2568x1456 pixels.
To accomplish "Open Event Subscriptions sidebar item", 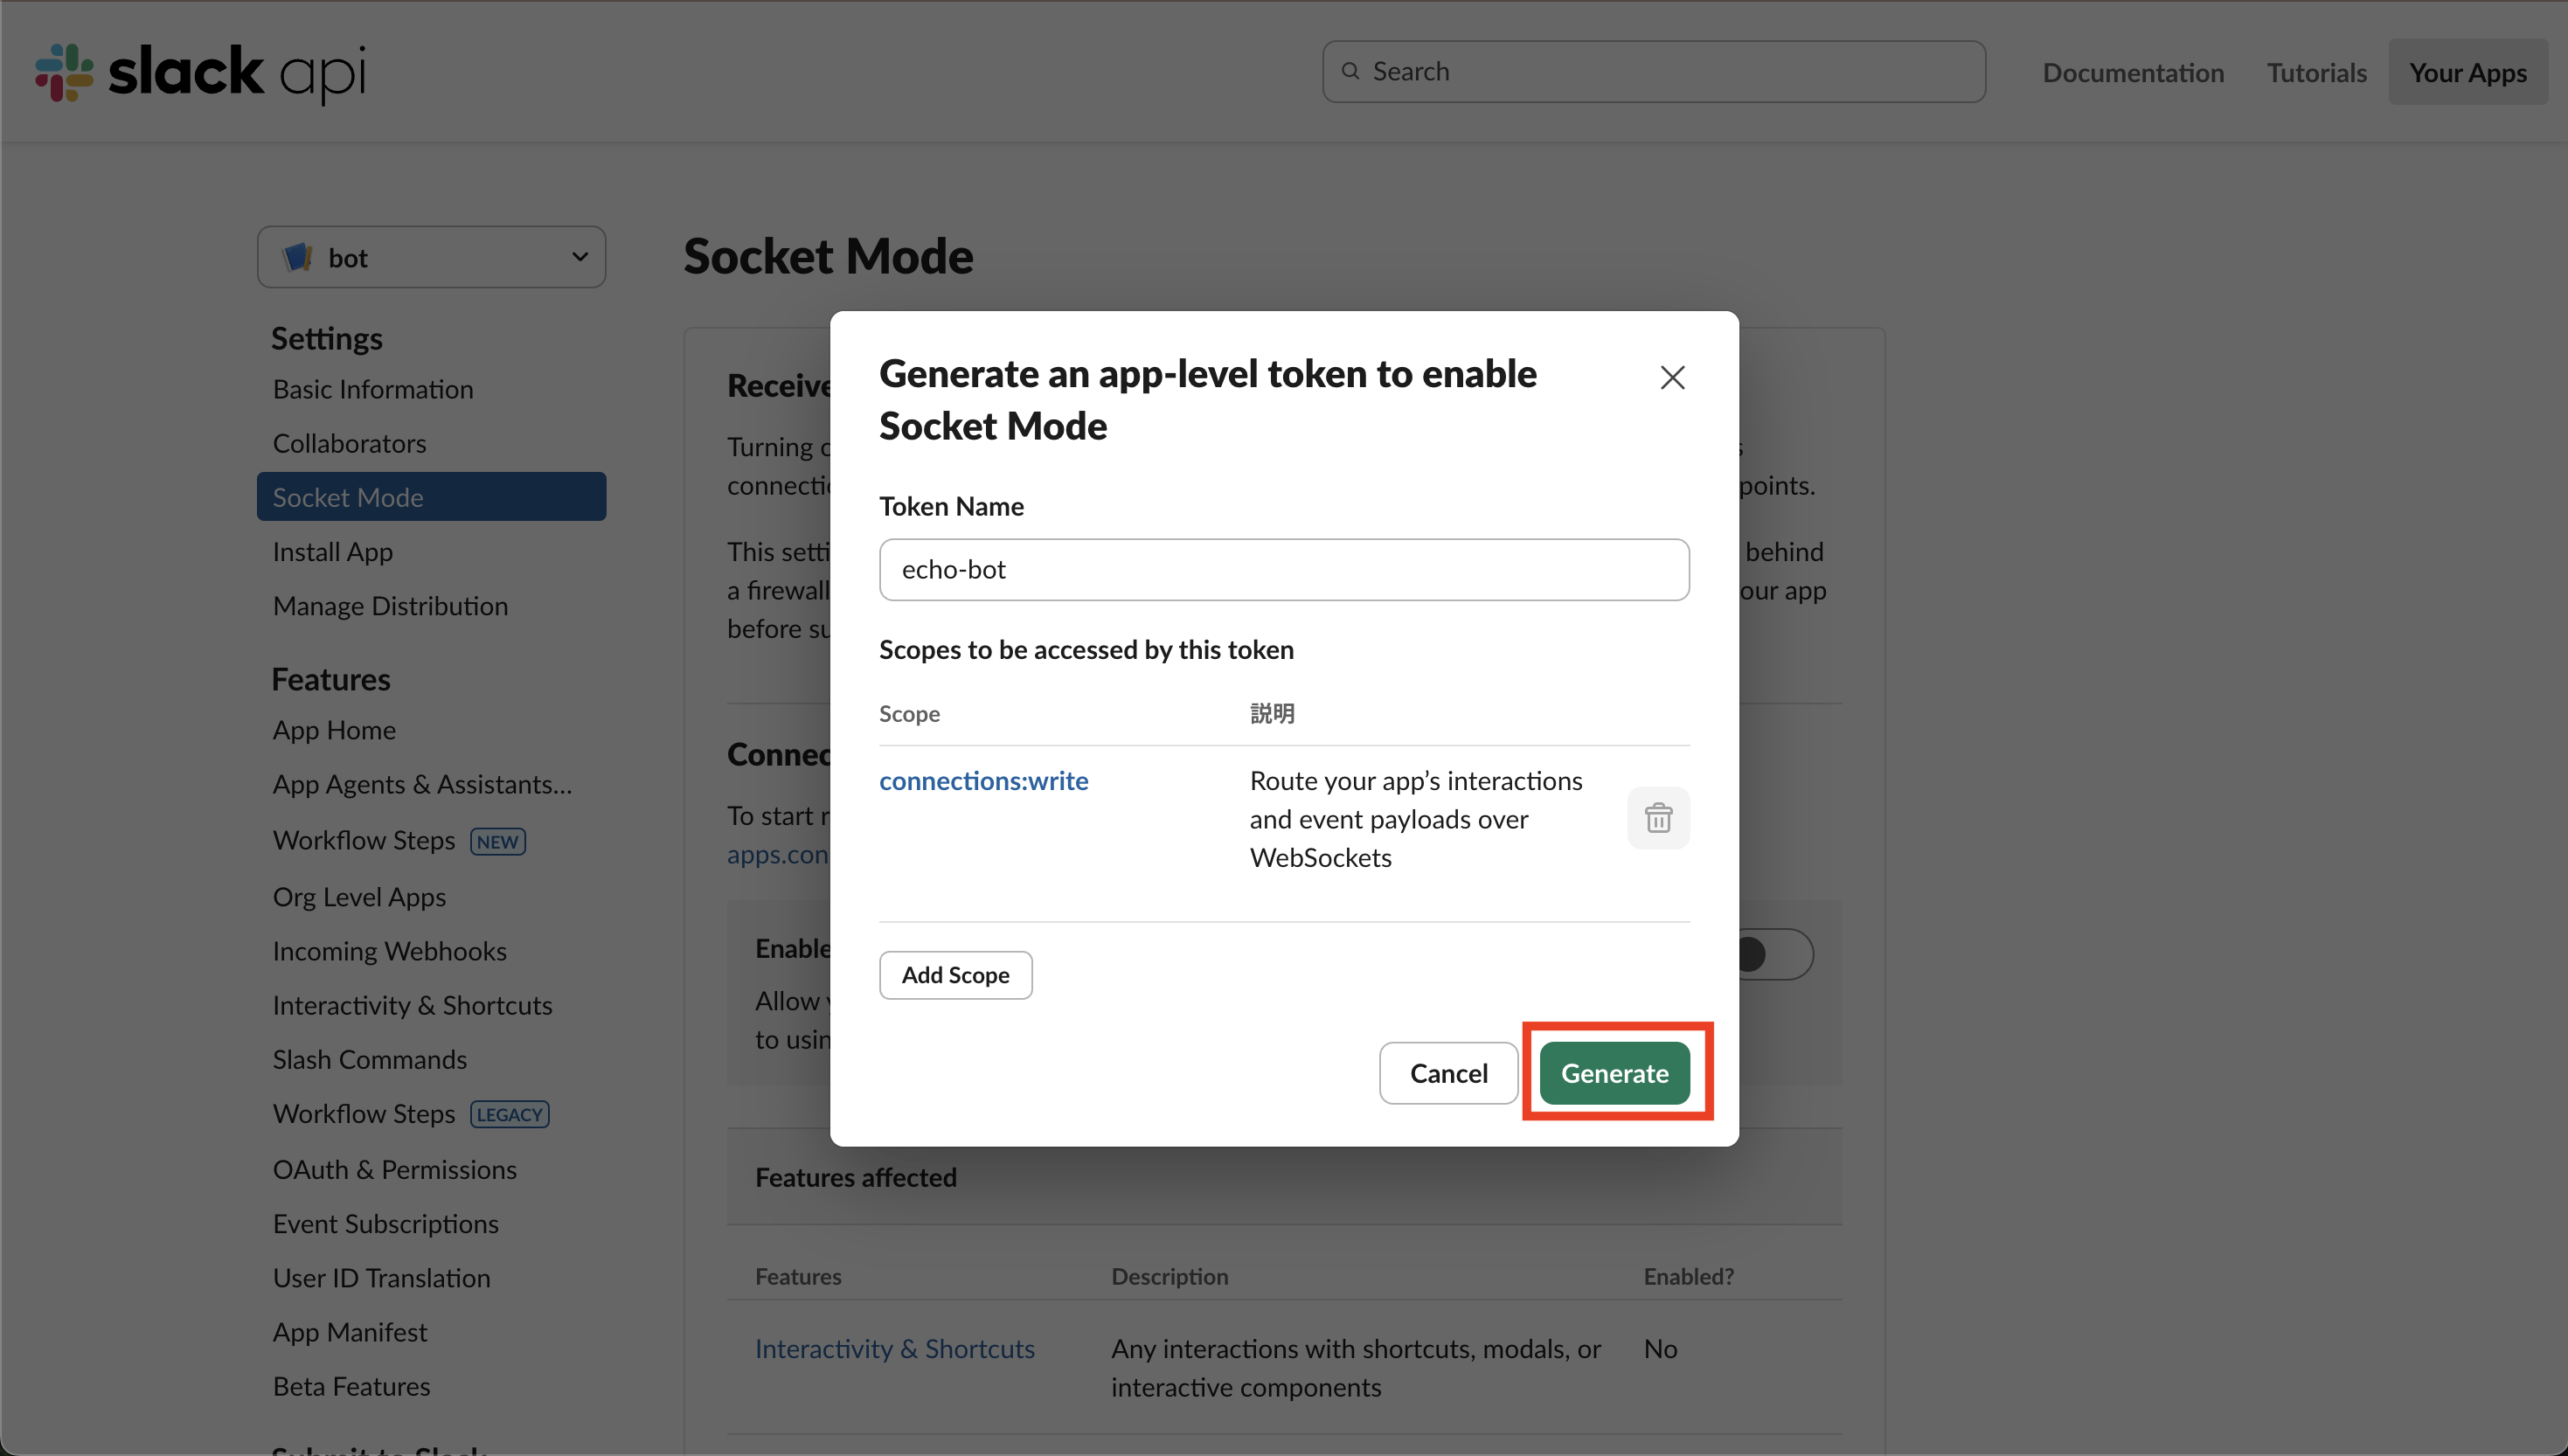I will 385,1223.
